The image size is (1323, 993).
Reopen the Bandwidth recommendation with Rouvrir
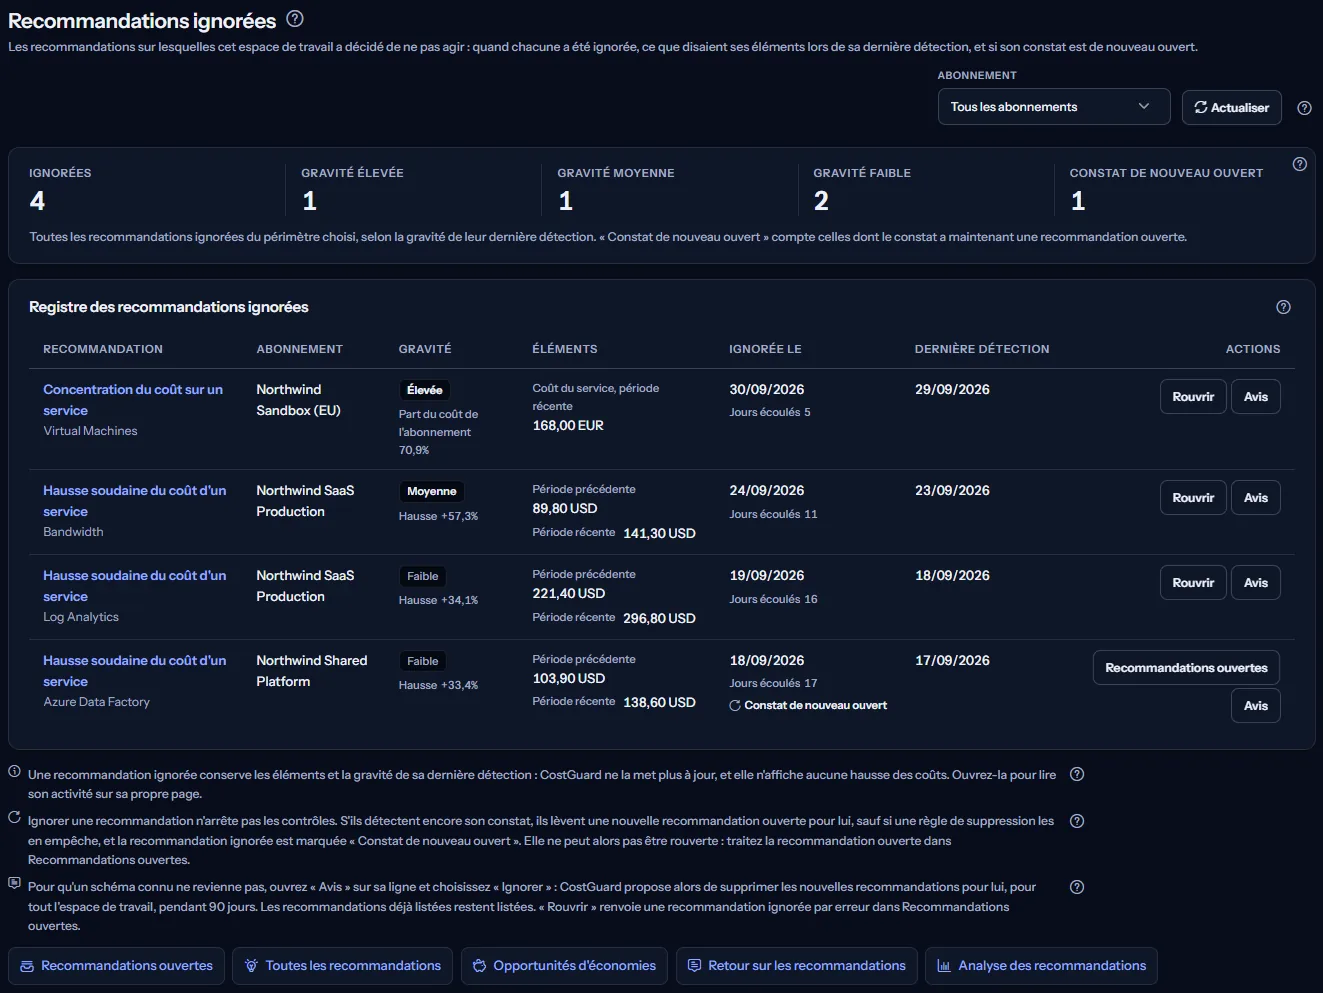click(x=1193, y=498)
